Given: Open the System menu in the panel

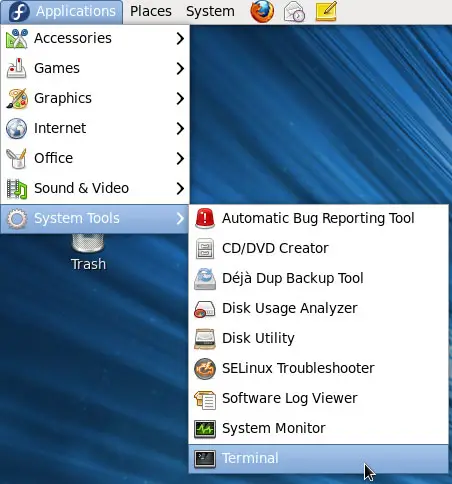Looking at the screenshot, I should pos(210,12).
